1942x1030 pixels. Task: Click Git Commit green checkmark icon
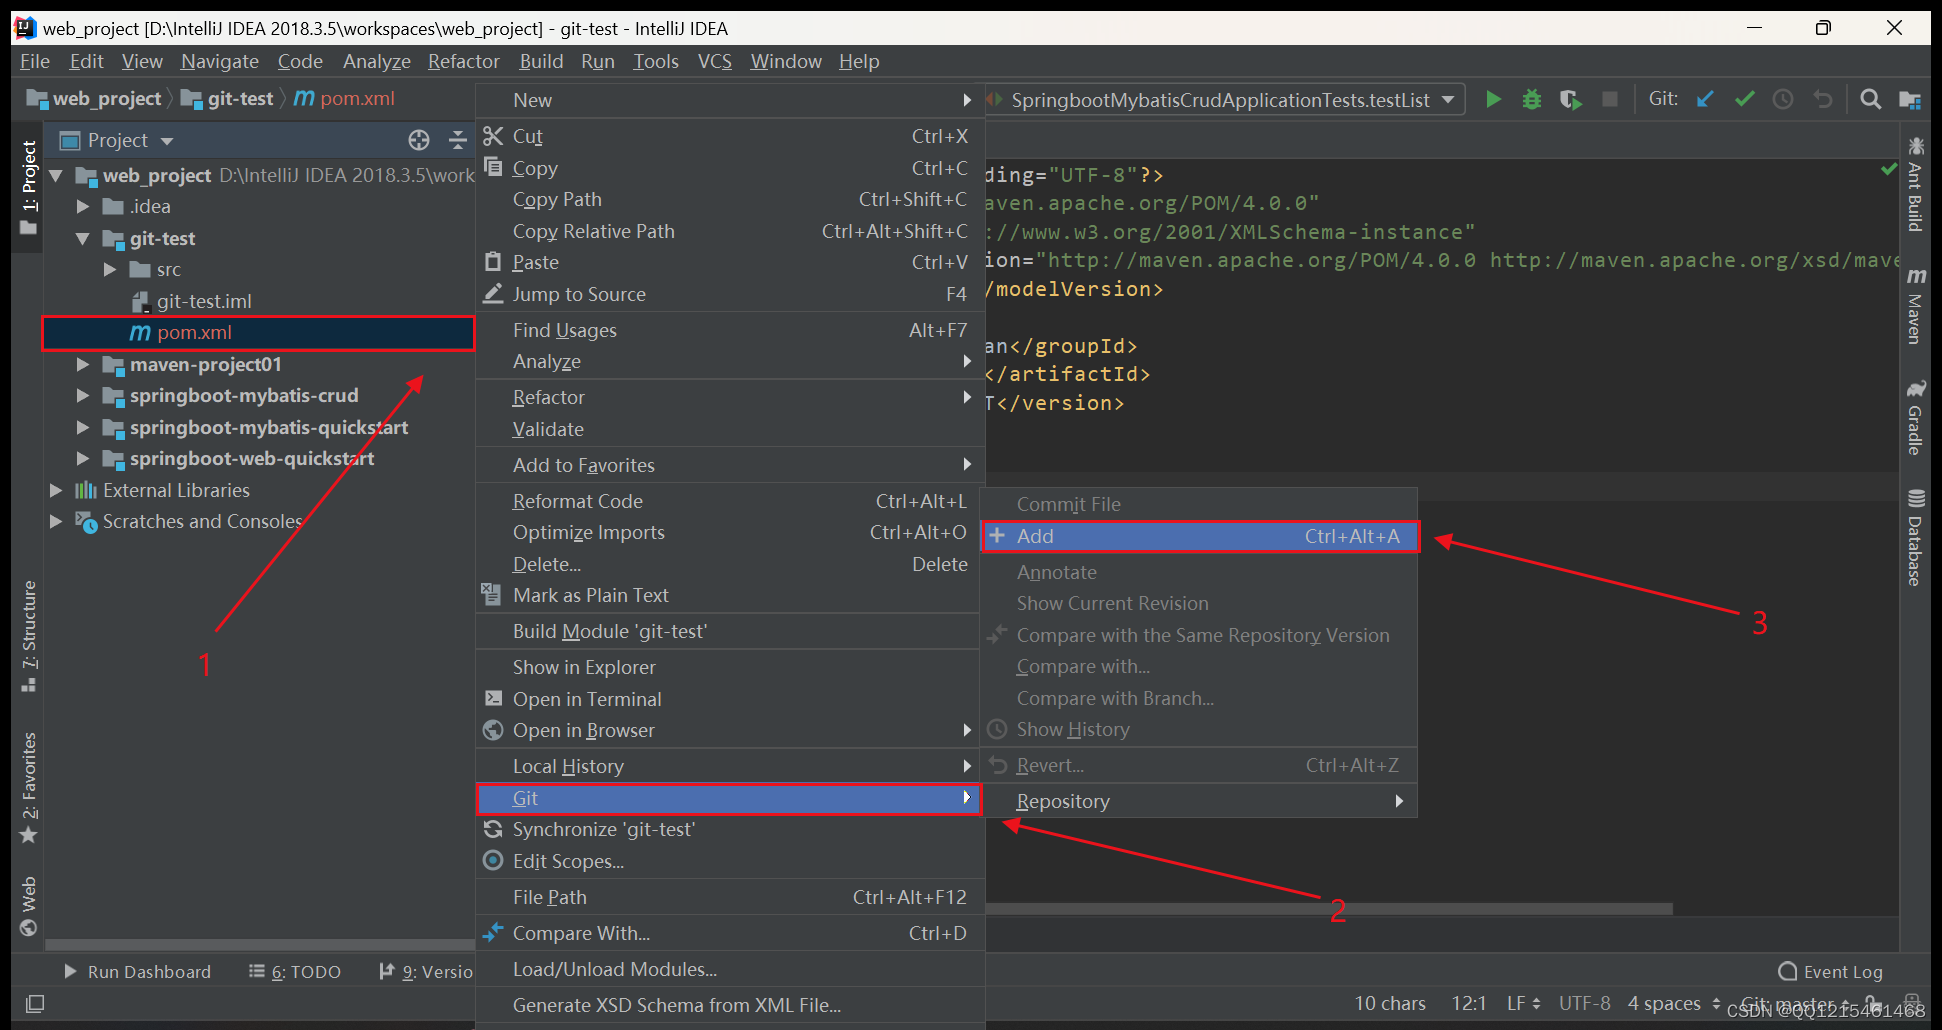coord(1745,99)
